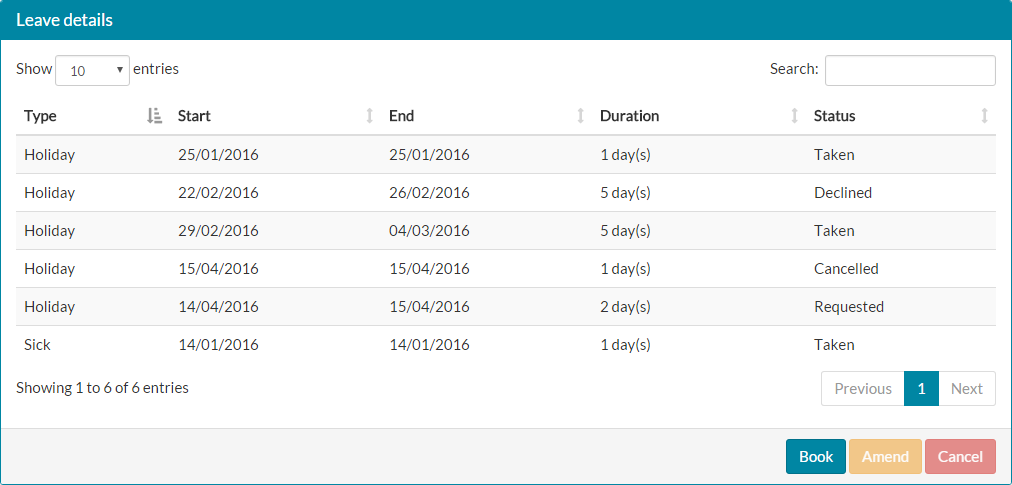
Task: Click sort arrows icon in Start column
Action: [370, 116]
